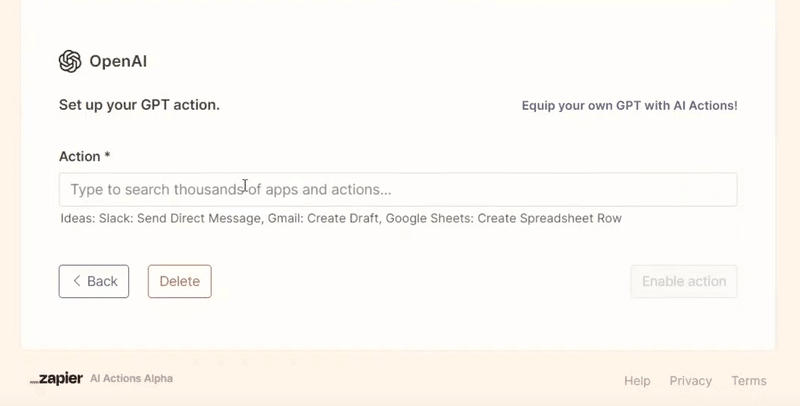Open the Help link in footer
This screenshot has width=800, height=406.
click(x=637, y=381)
